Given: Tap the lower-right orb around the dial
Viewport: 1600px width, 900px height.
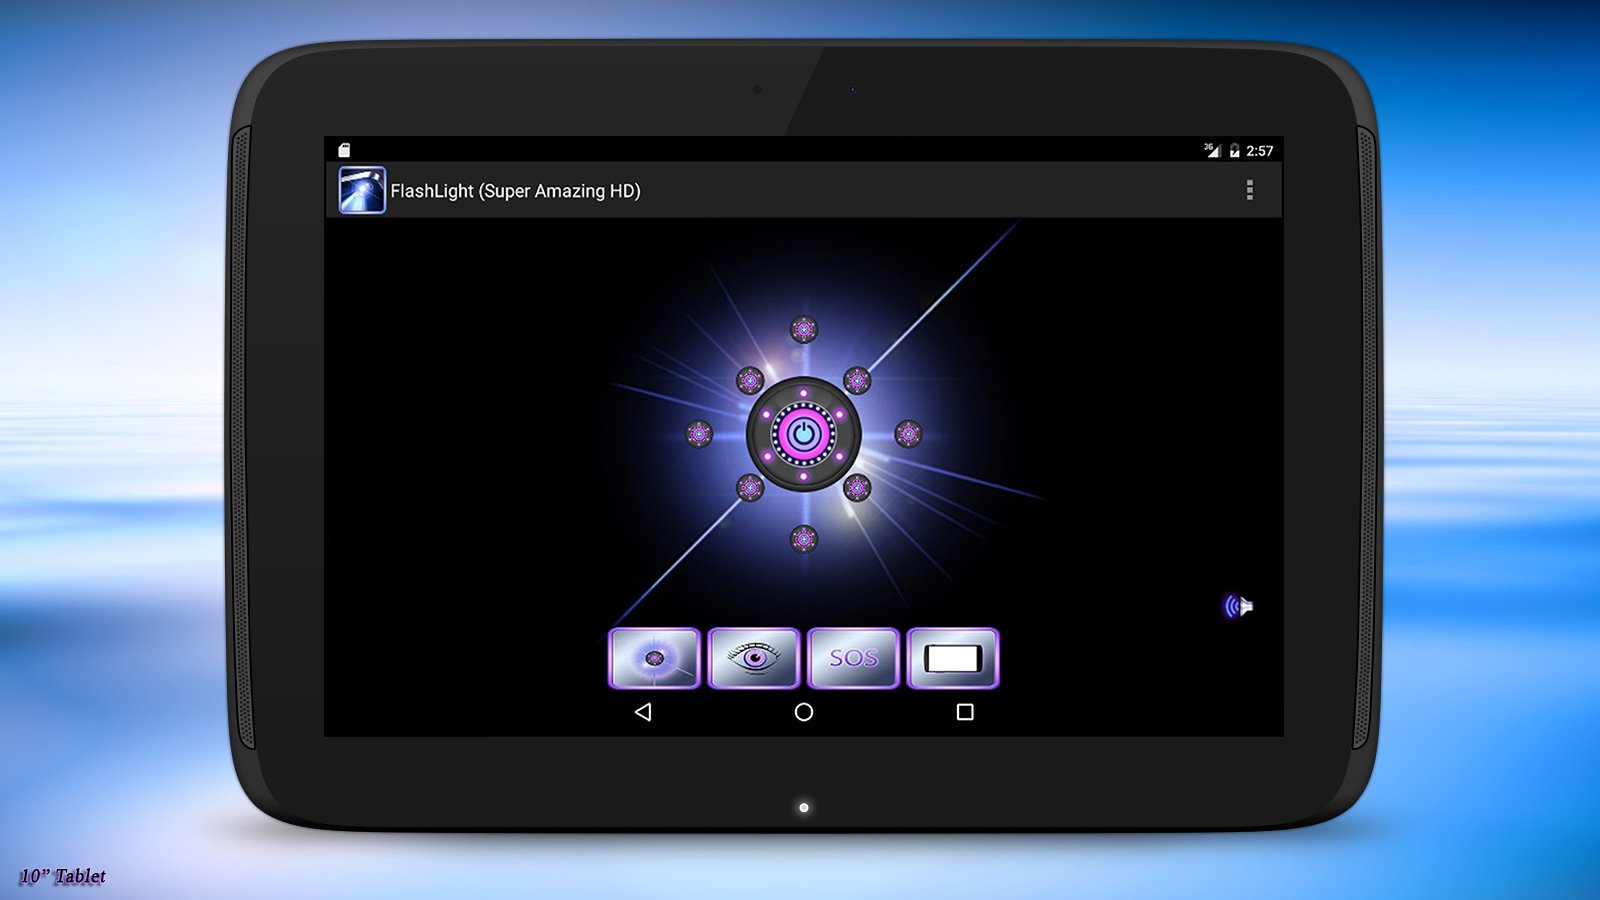Looking at the screenshot, I should 857,488.
